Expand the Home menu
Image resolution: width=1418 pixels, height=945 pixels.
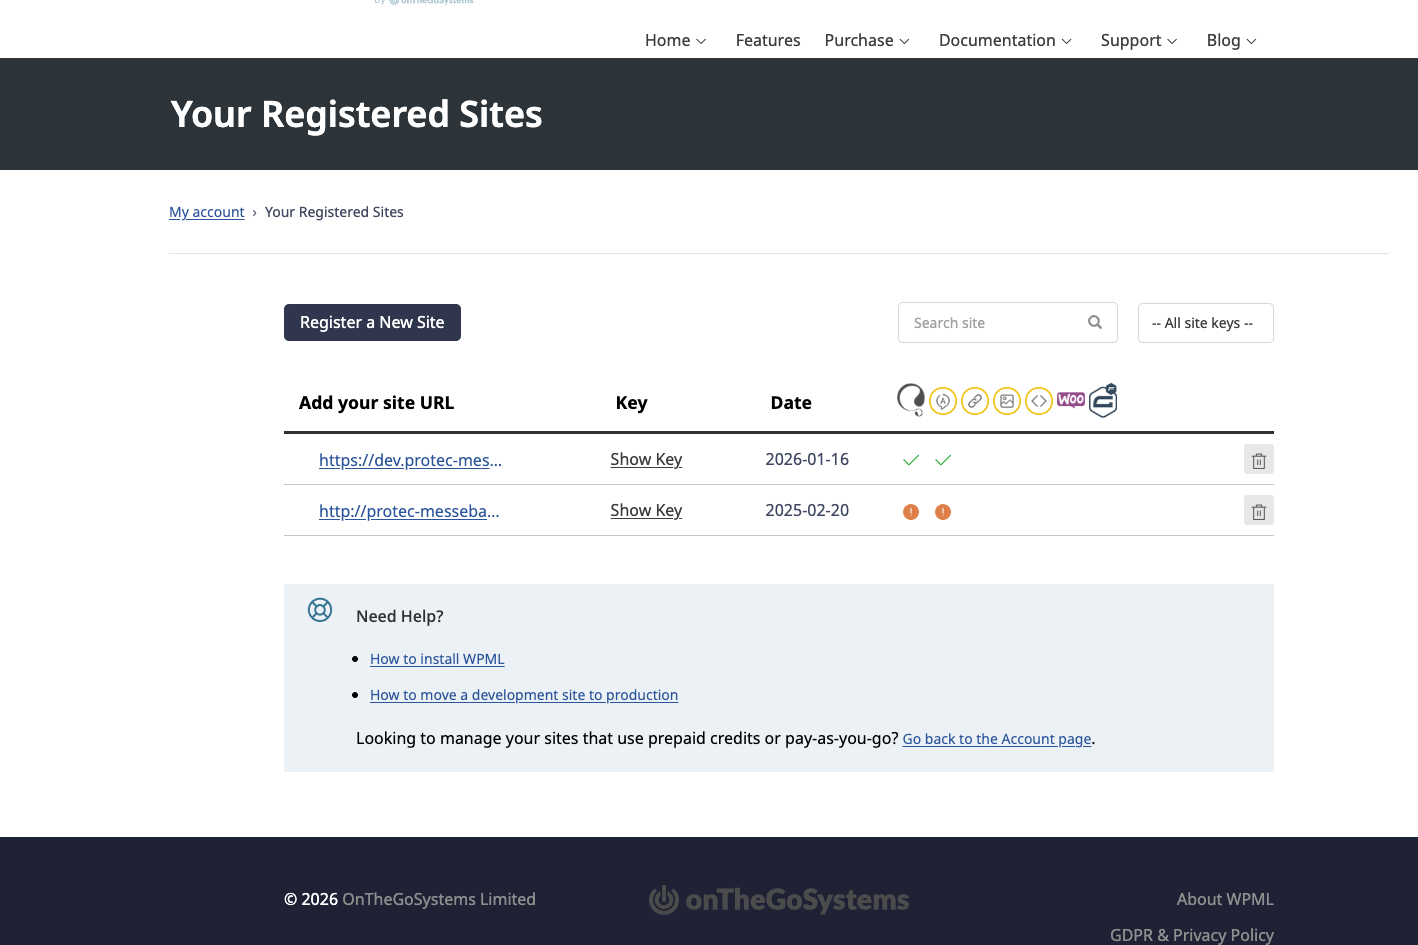676,40
